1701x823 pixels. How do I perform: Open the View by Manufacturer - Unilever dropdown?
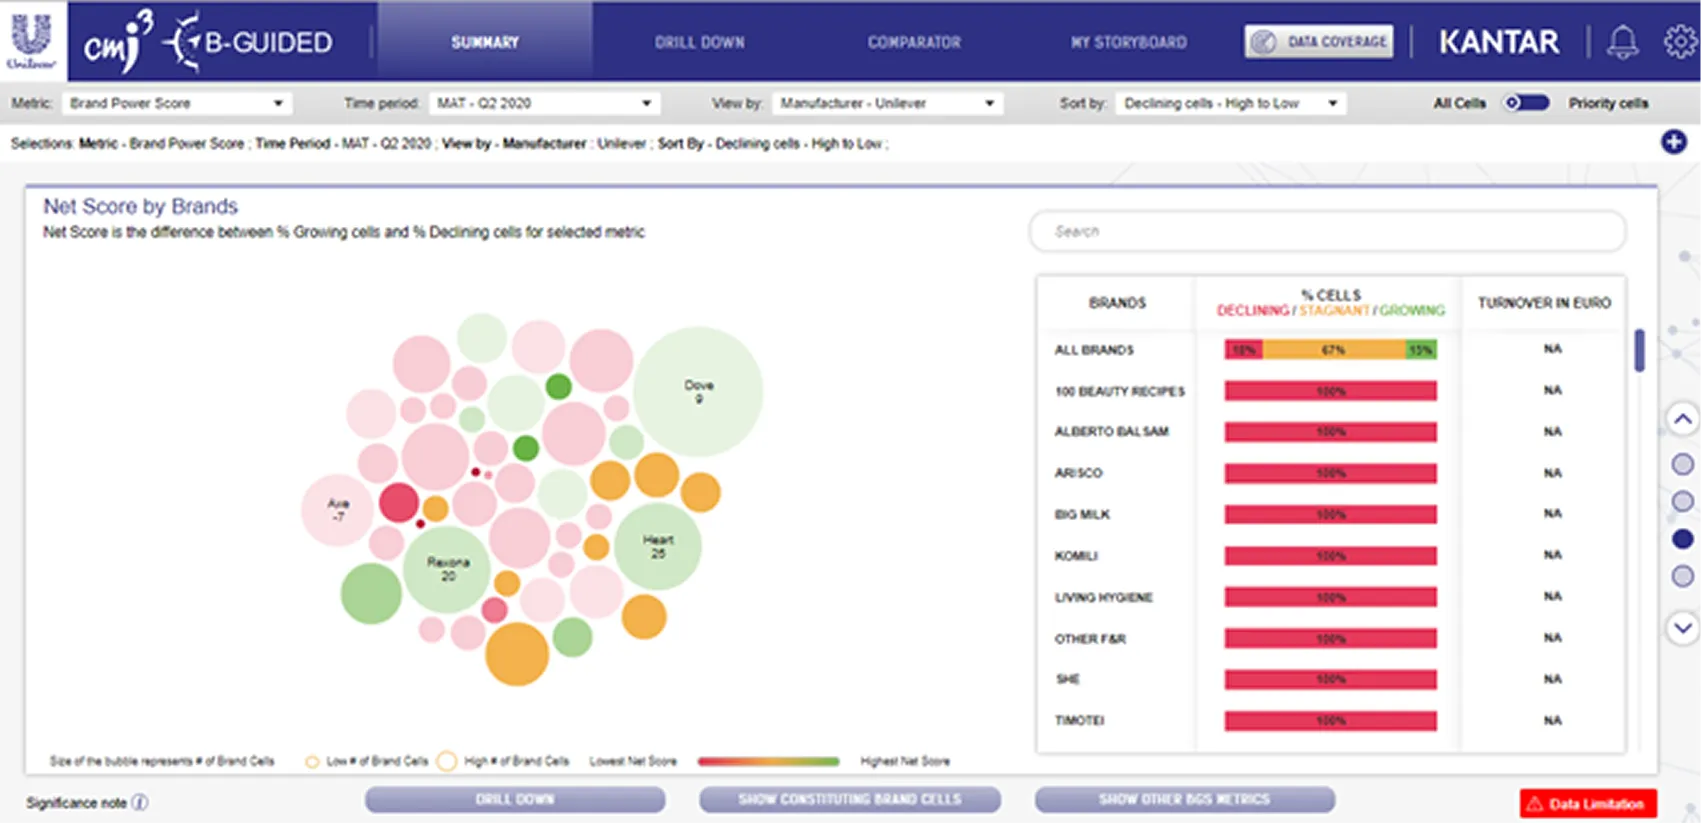click(x=887, y=103)
